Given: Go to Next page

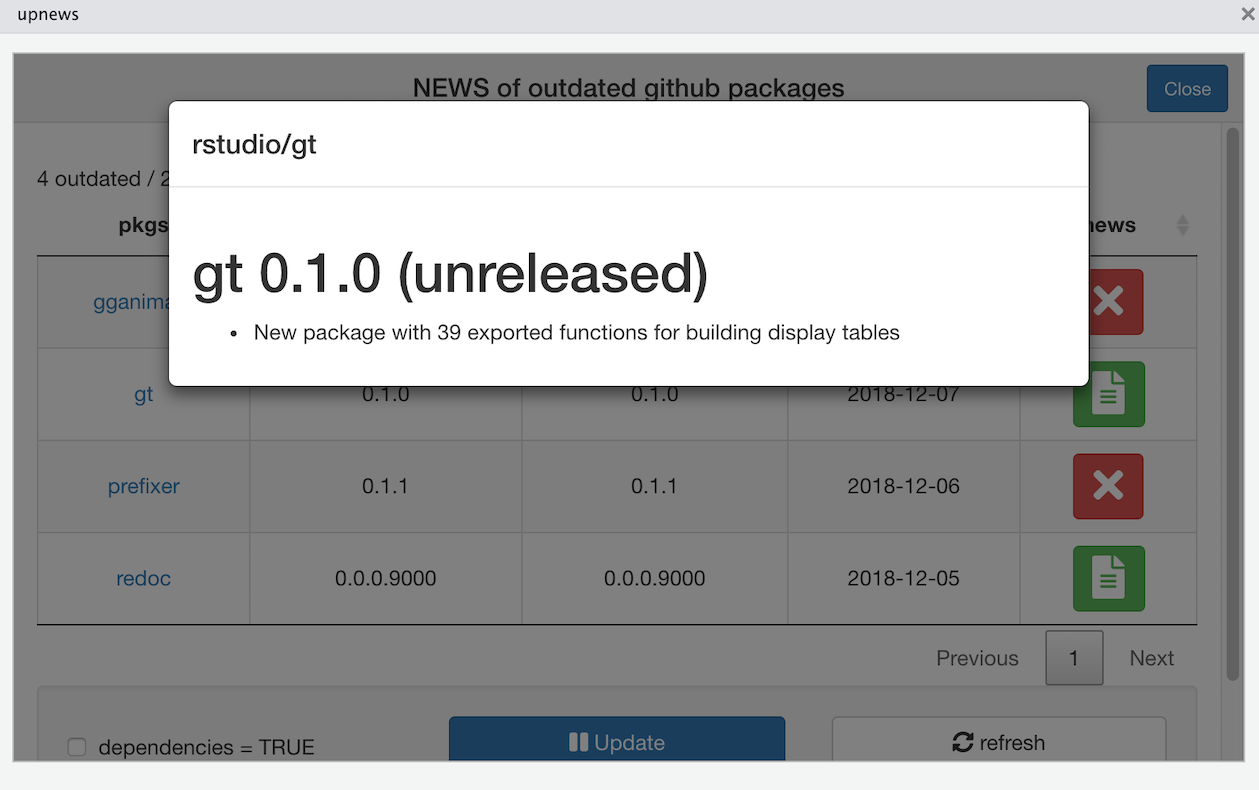Looking at the screenshot, I should [x=1152, y=658].
